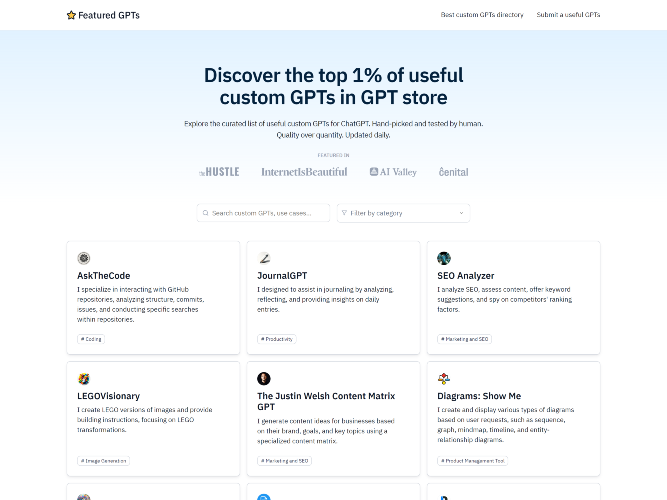This screenshot has width=667, height=500.
Task: Expand the category dropdown chevron arrow
Action: pyautogui.click(x=461, y=213)
